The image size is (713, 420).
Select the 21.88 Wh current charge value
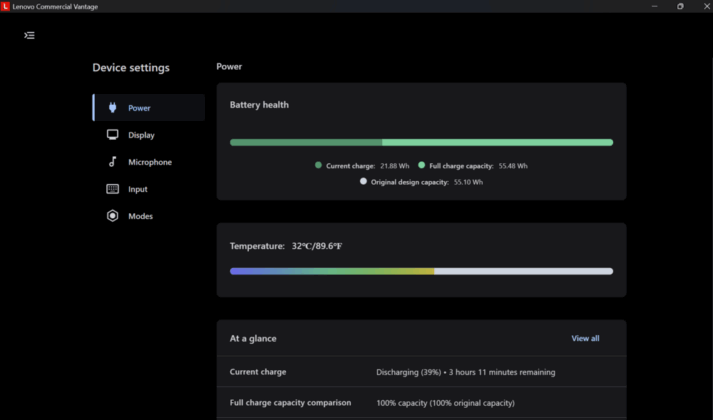pos(395,166)
